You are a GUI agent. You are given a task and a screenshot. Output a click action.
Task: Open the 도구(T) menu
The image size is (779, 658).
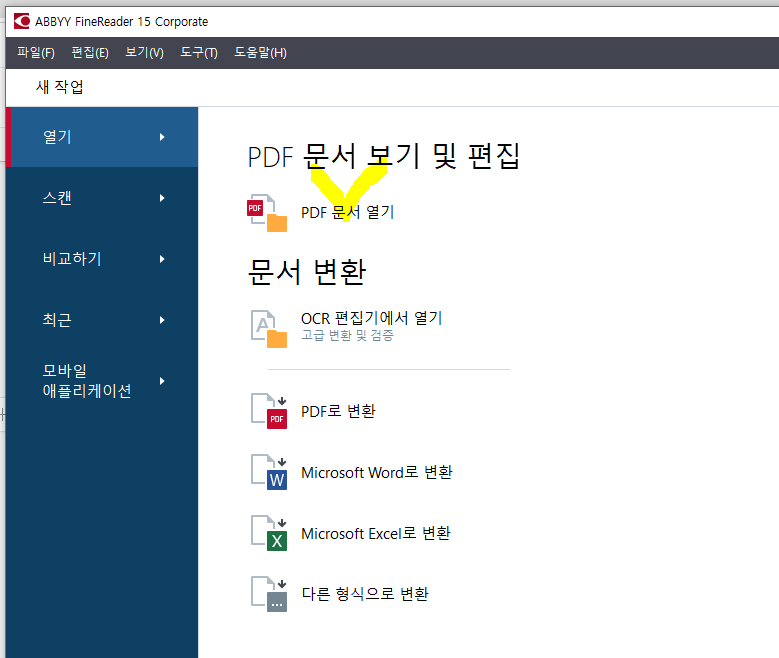(x=199, y=52)
